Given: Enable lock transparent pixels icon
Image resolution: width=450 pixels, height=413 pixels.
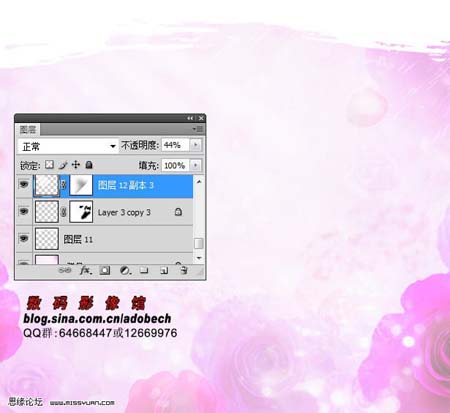Looking at the screenshot, I should tap(49, 165).
